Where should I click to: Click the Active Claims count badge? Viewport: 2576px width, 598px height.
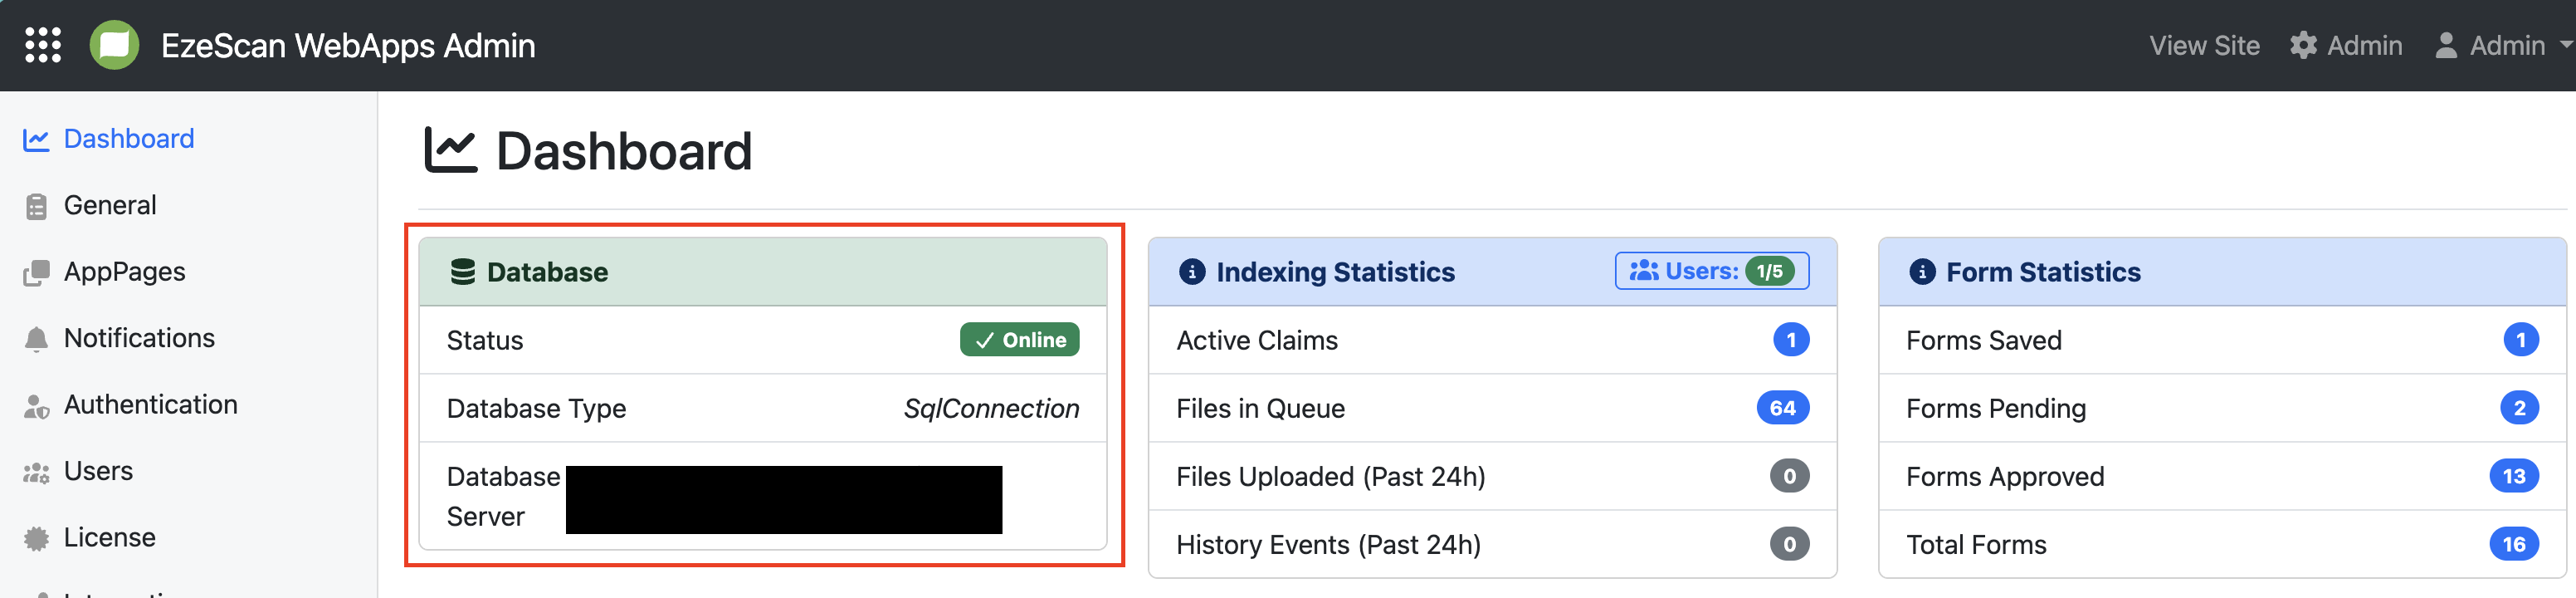[1791, 340]
